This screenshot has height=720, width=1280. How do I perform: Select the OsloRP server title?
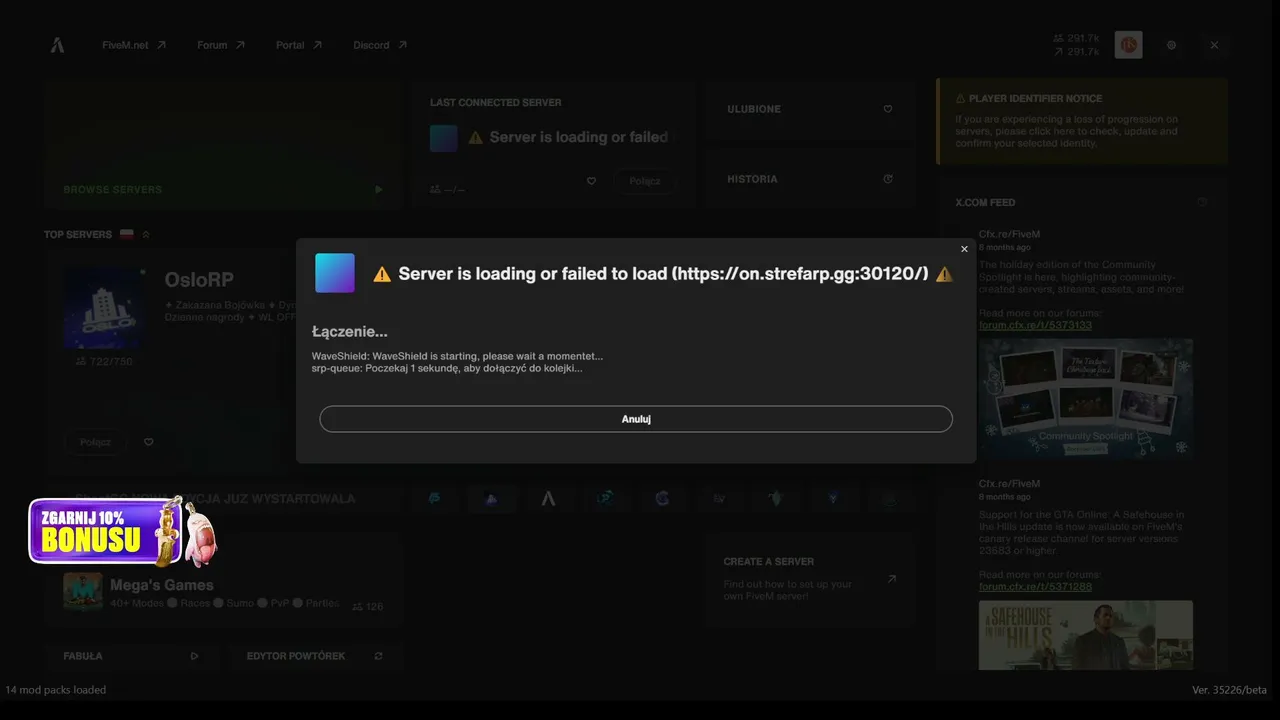click(199, 280)
